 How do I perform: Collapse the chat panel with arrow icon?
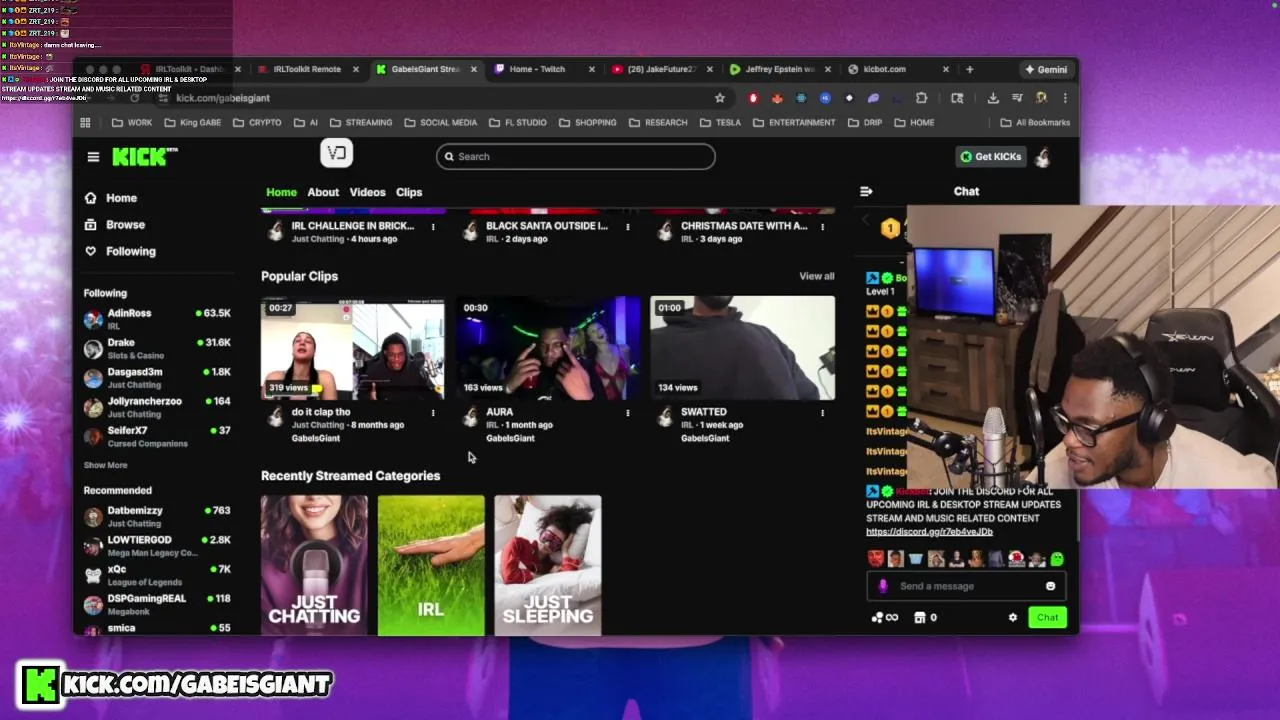(x=866, y=191)
